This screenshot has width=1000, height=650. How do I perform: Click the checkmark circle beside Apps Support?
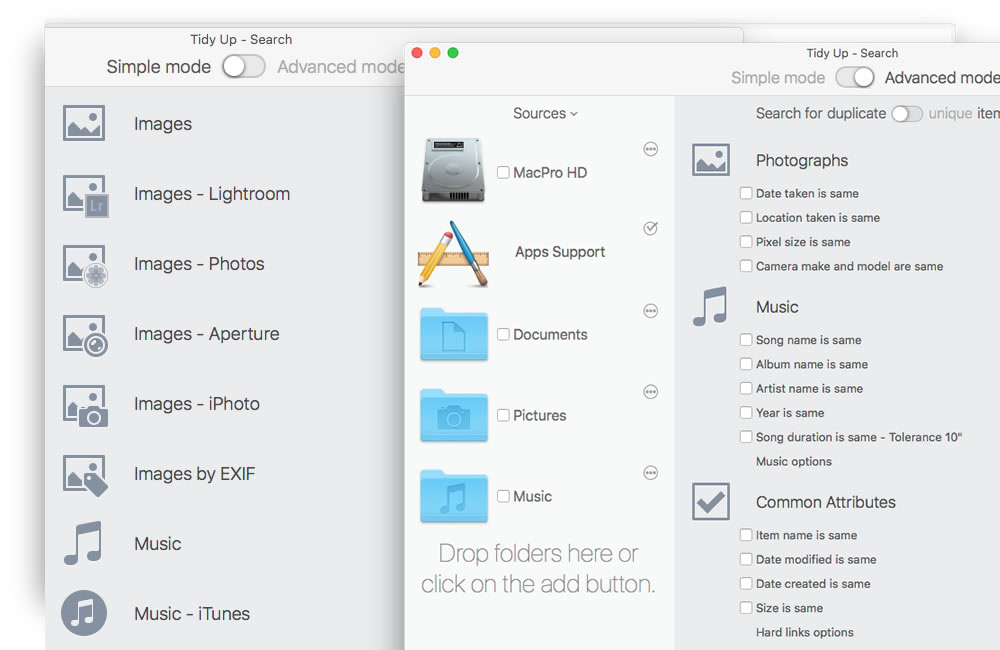click(651, 228)
